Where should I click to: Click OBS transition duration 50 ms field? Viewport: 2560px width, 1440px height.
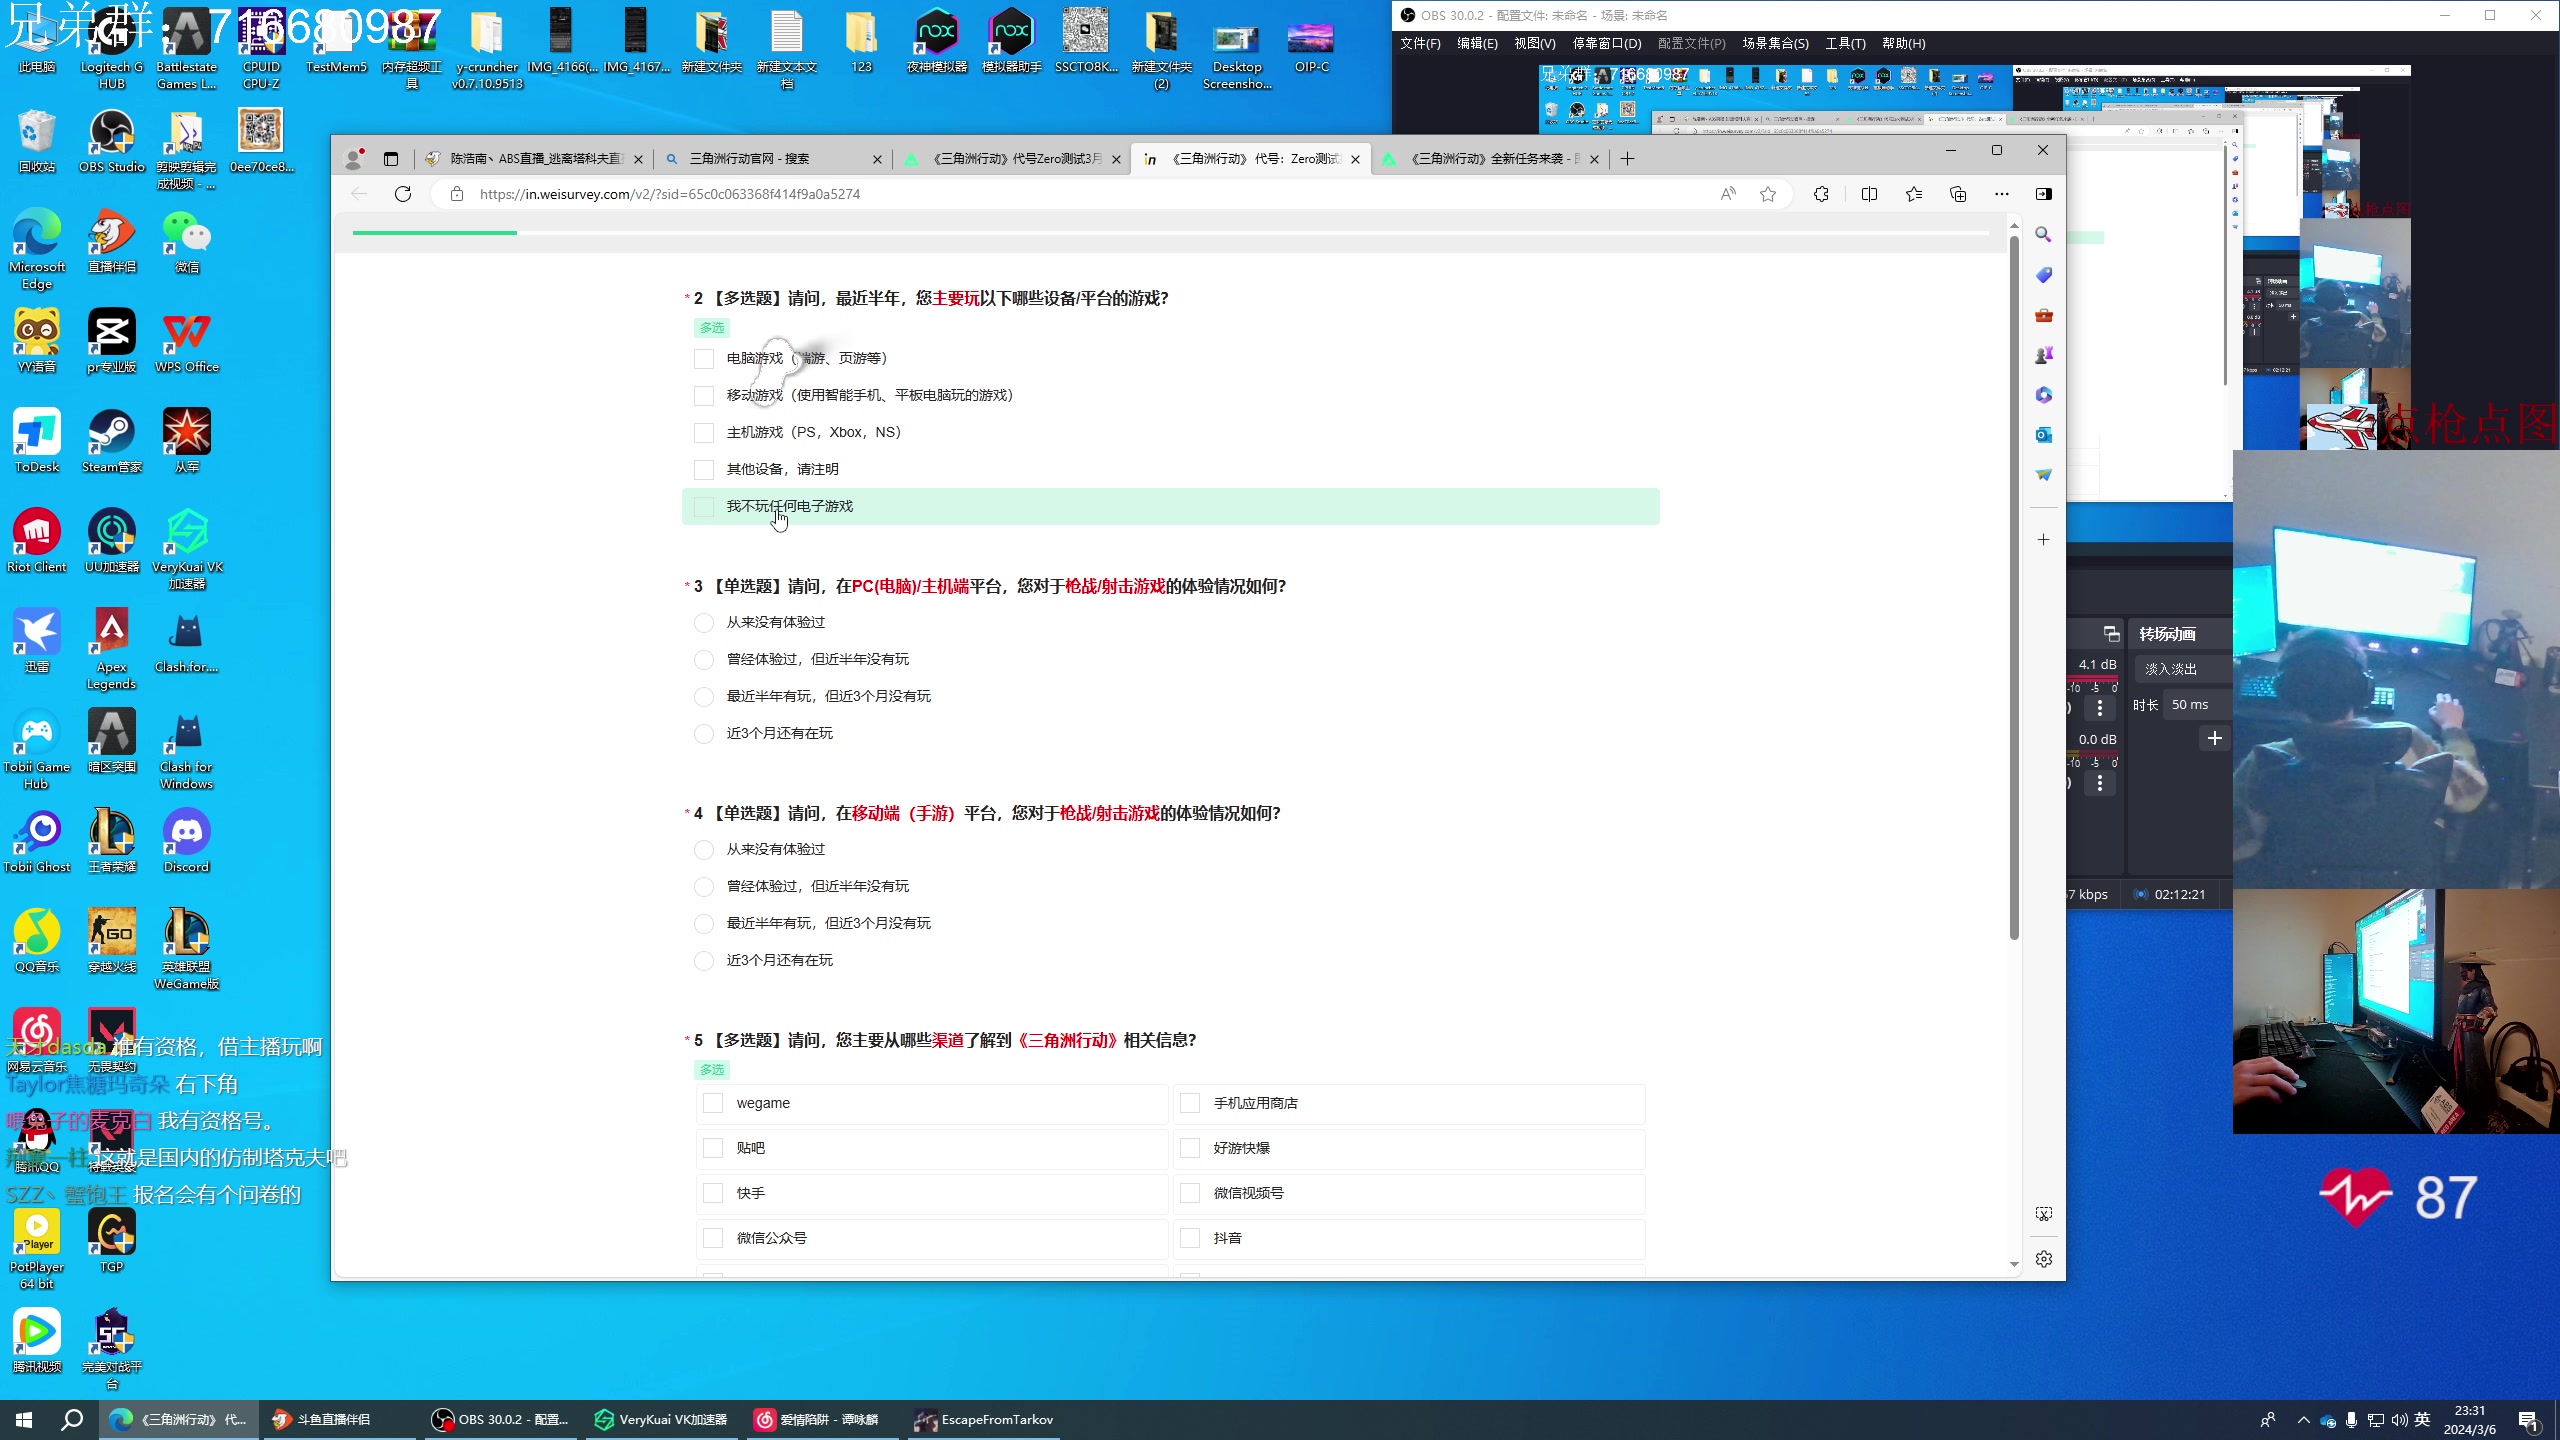click(x=2196, y=705)
